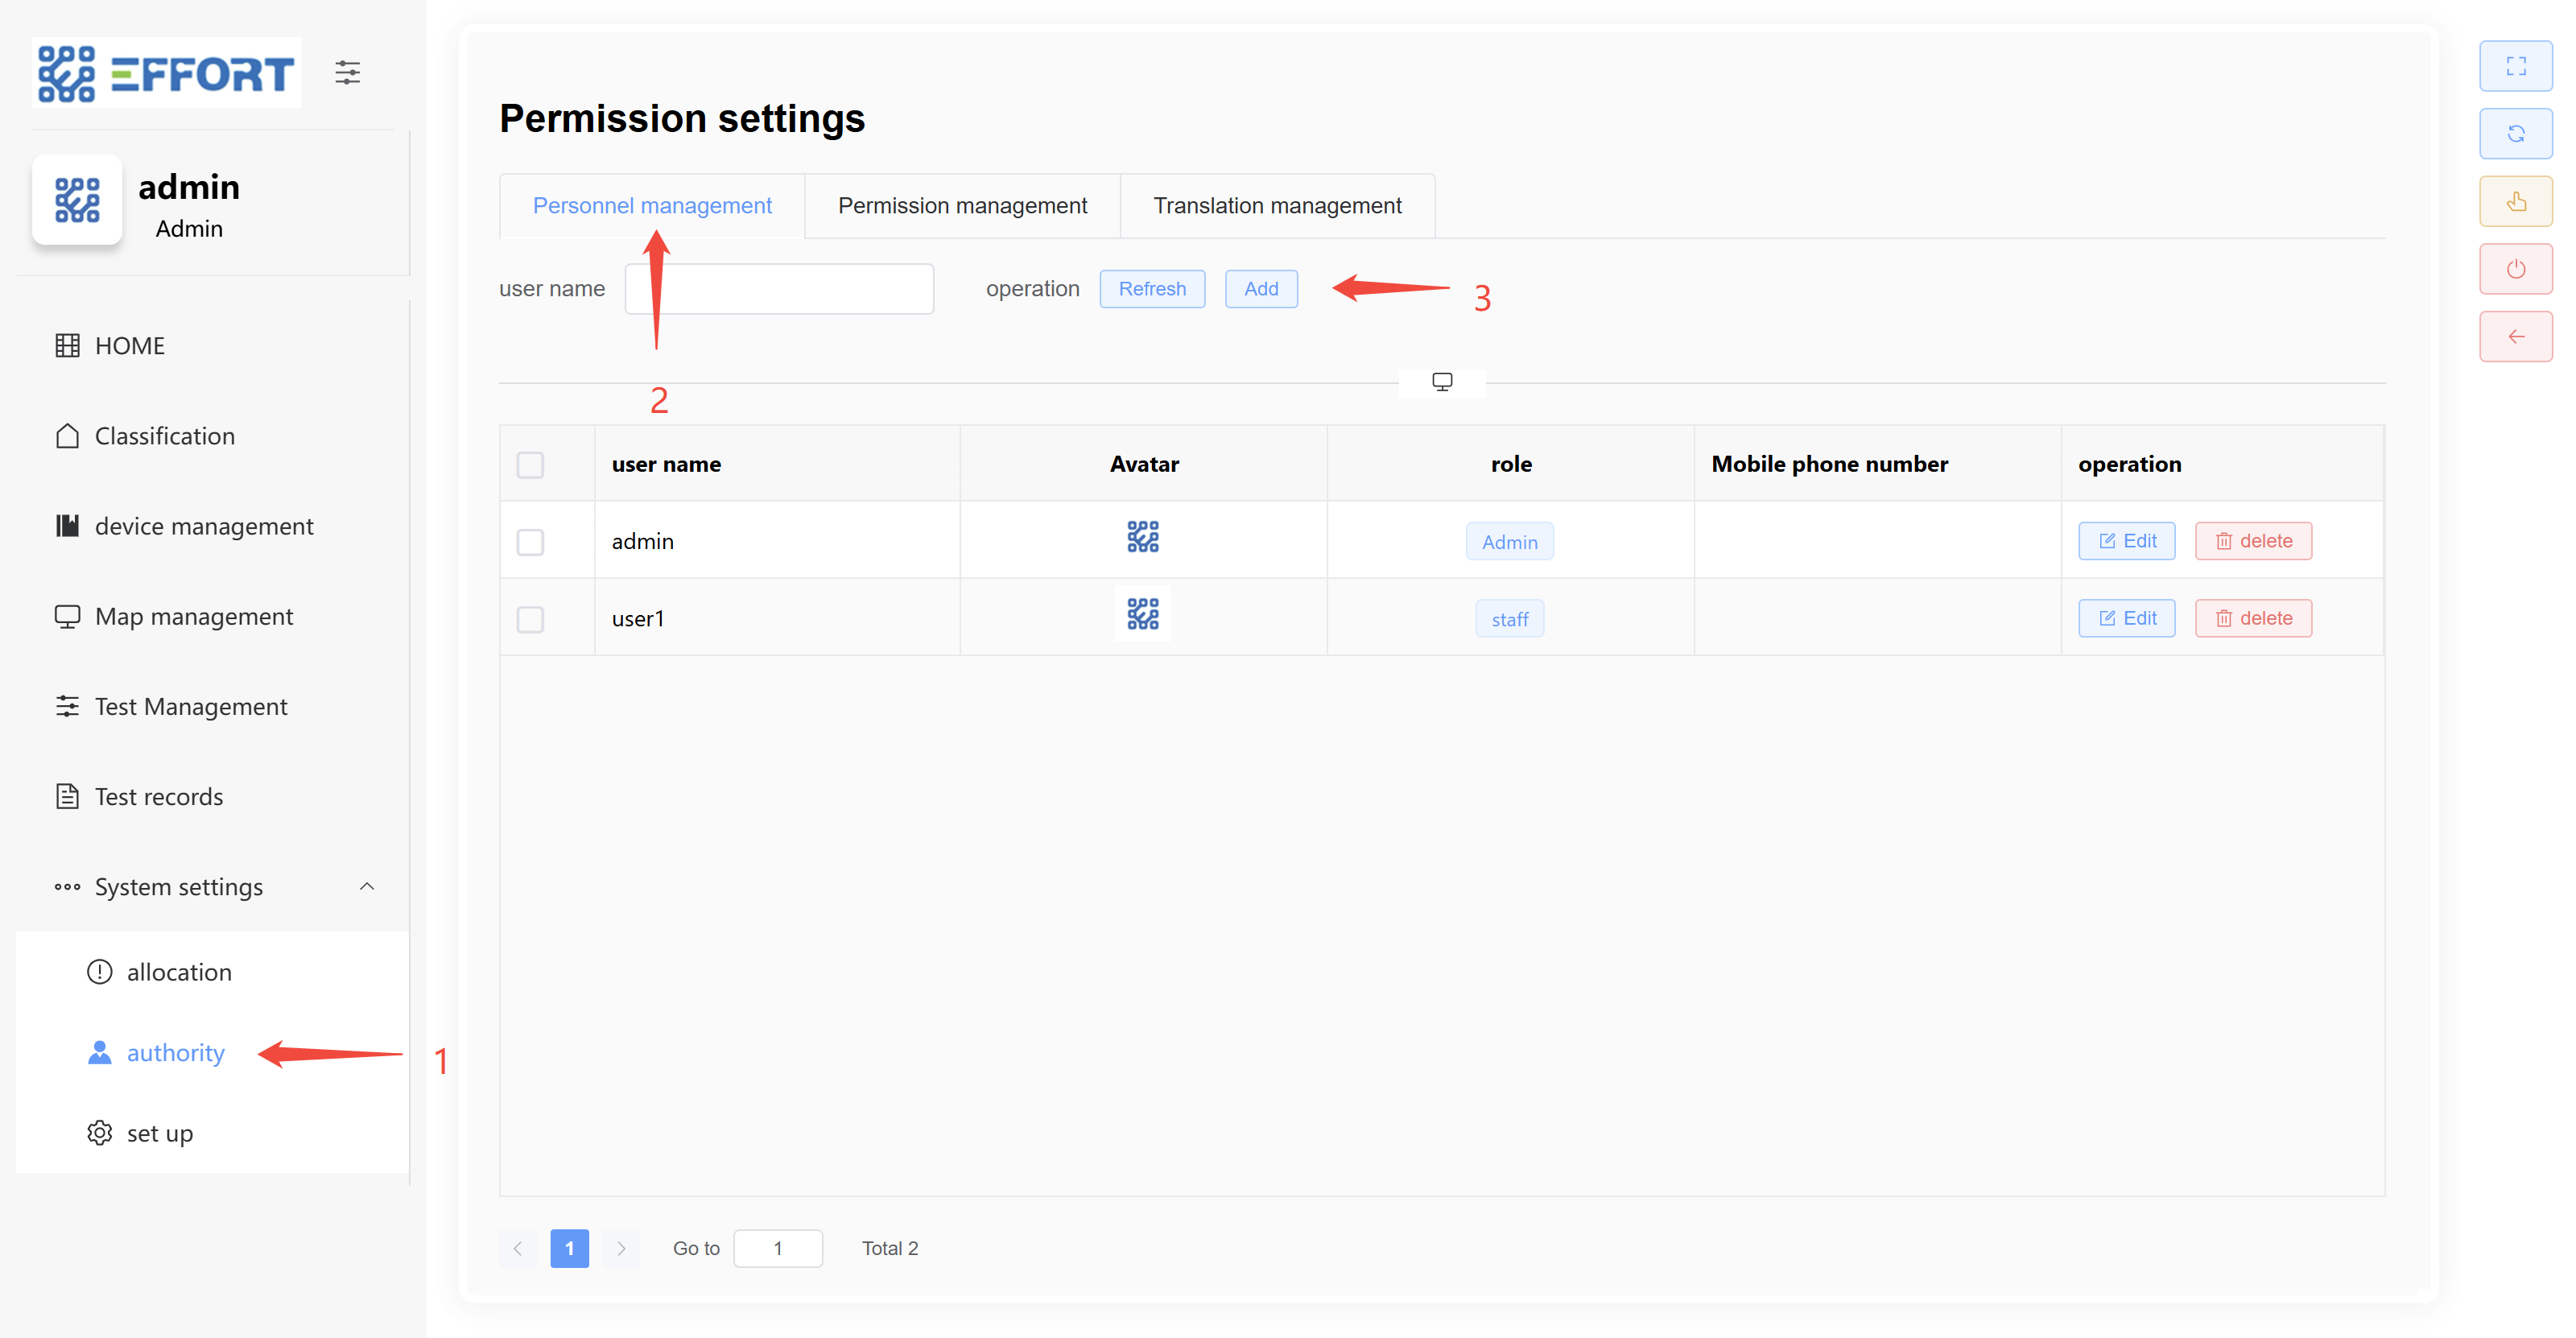Click the blue refresh icon on right
The width and height of the screenshot is (2576, 1338).
2515,134
